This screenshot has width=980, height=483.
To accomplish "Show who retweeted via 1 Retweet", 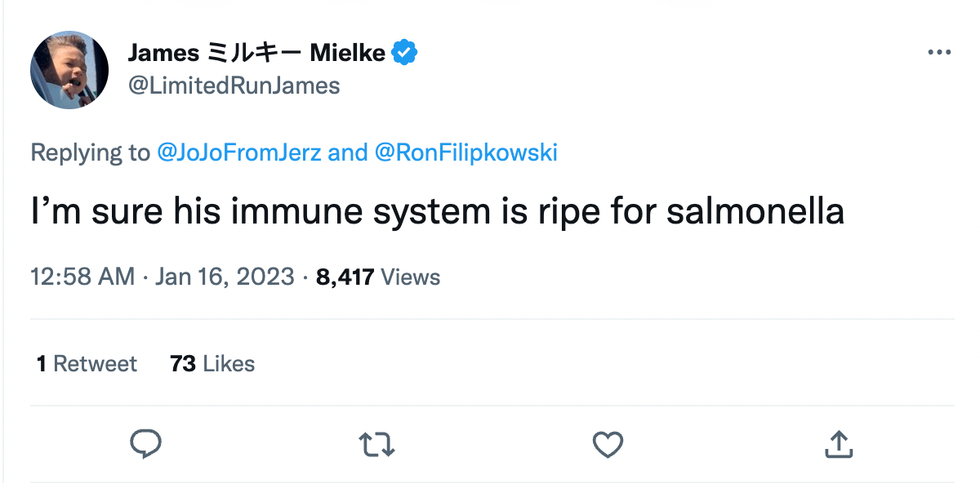I will coord(86,364).
